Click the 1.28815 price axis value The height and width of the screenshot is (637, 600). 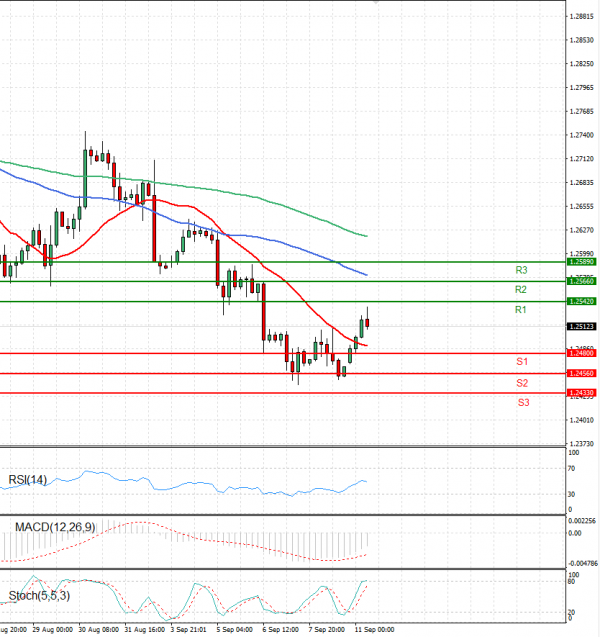(x=582, y=17)
